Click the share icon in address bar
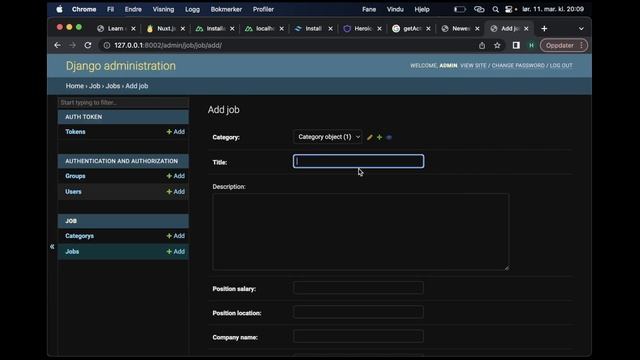The width and height of the screenshot is (640, 360). [x=482, y=45]
